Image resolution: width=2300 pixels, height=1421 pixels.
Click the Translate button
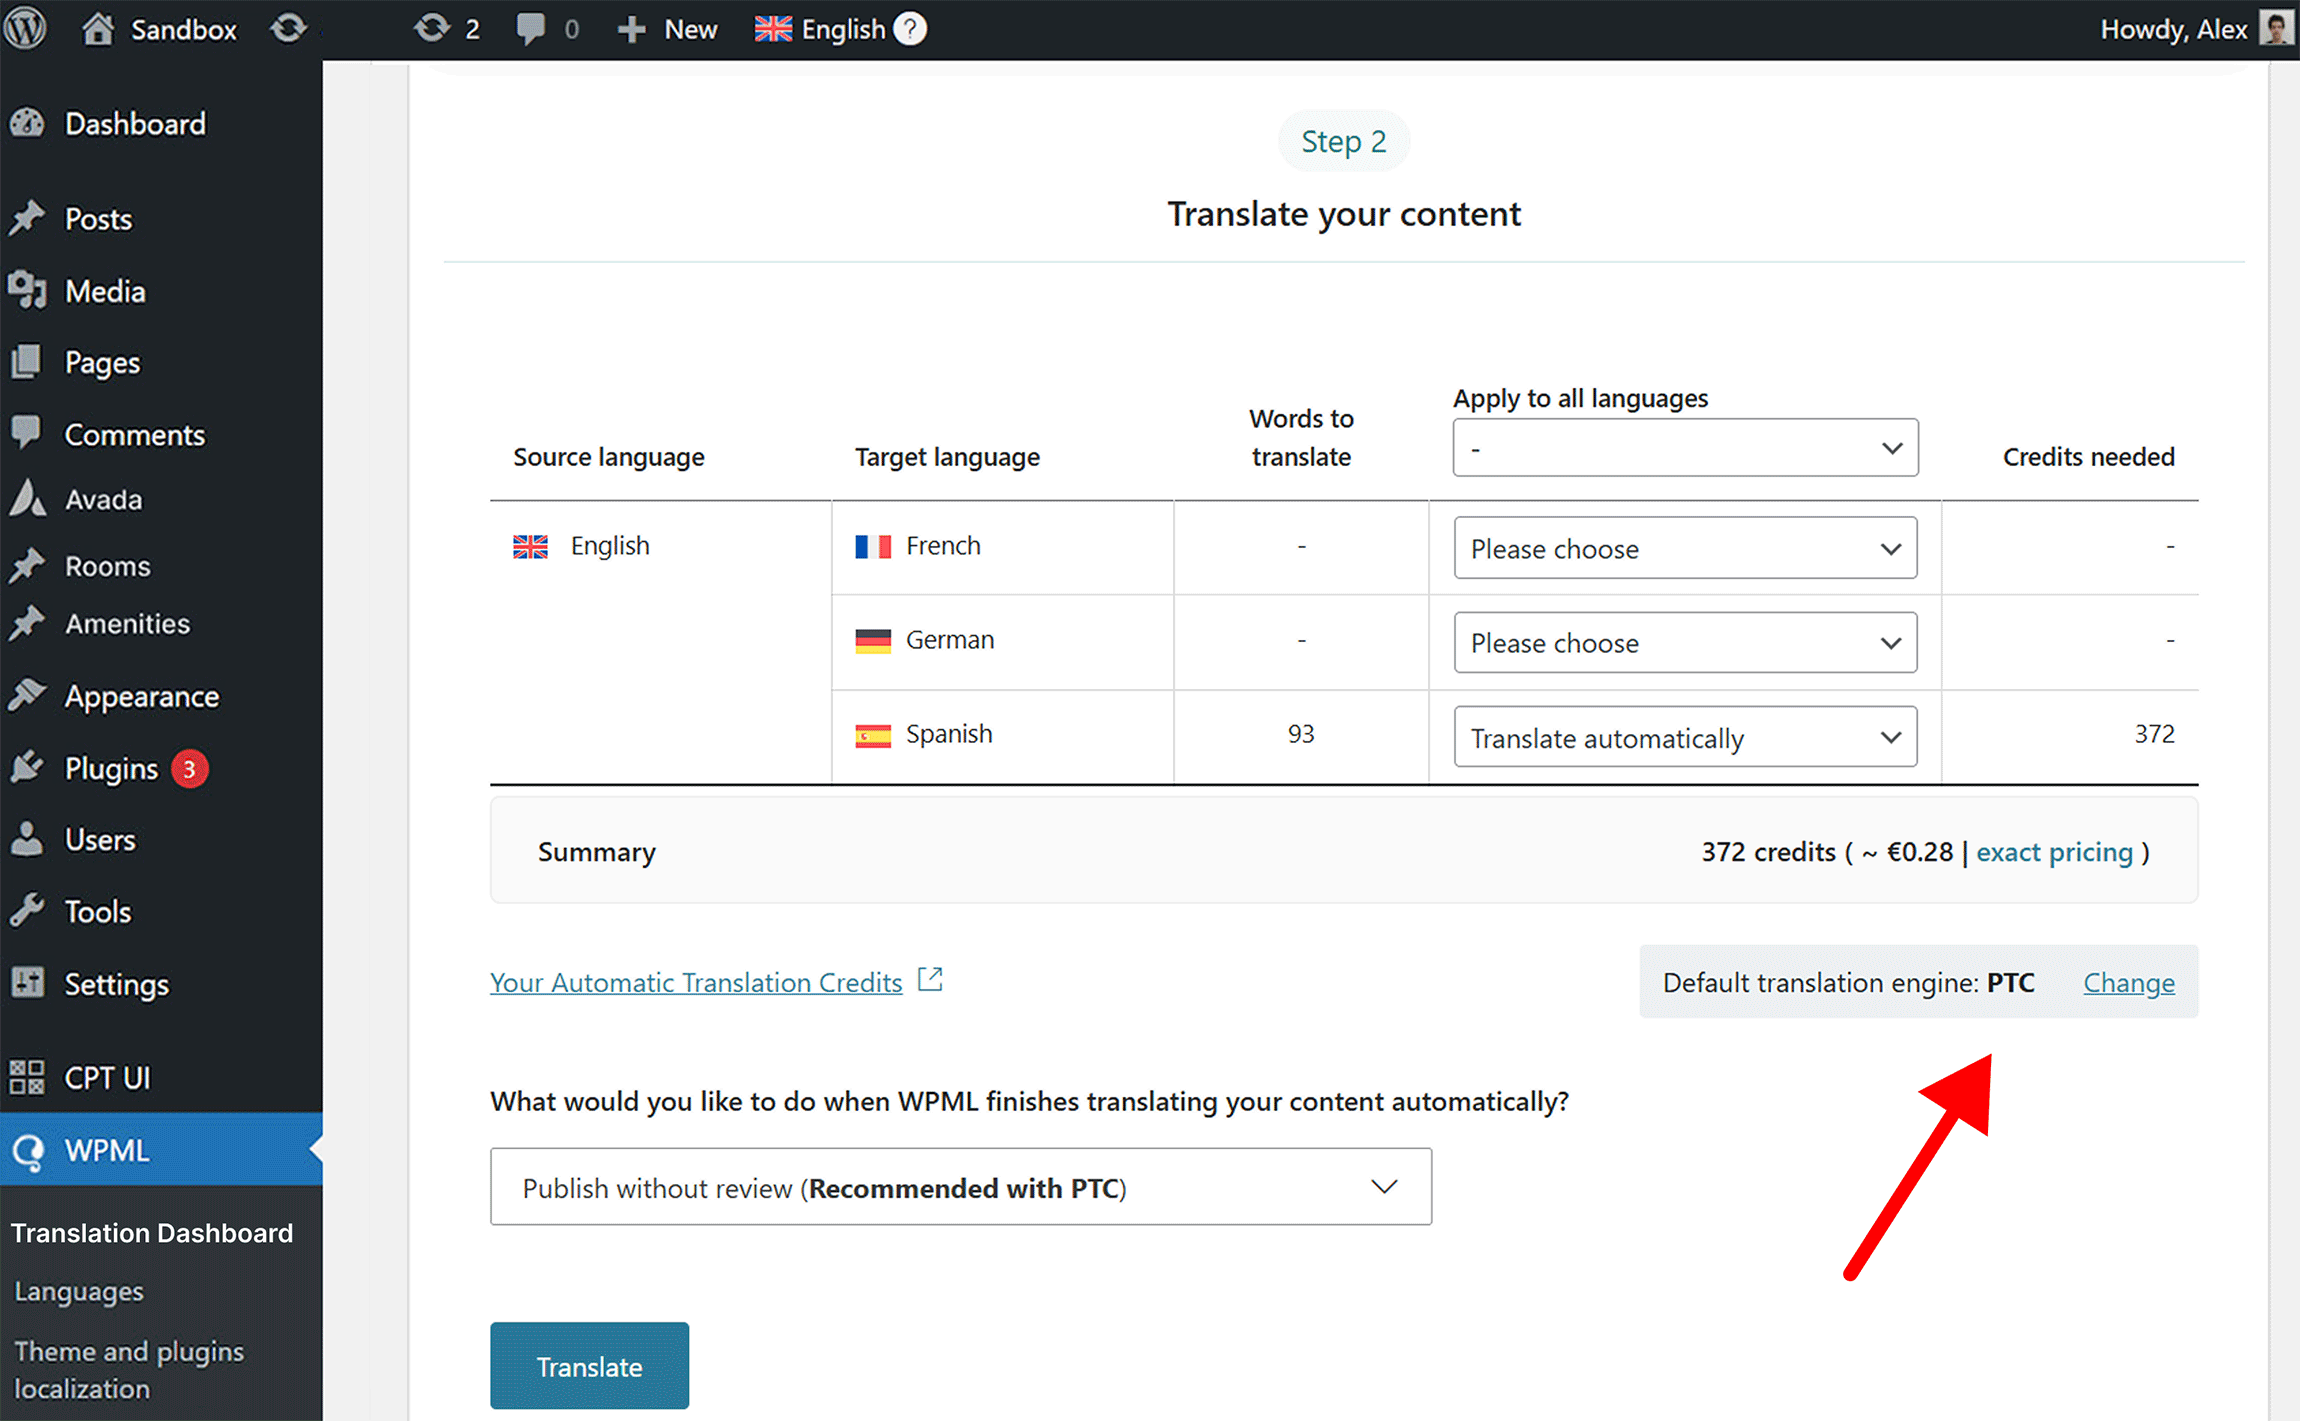coord(589,1366)
